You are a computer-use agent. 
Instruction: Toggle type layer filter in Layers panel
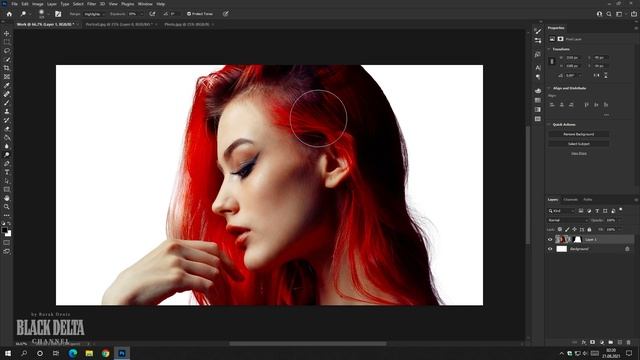pyautogui.click(x=597, y=211)
